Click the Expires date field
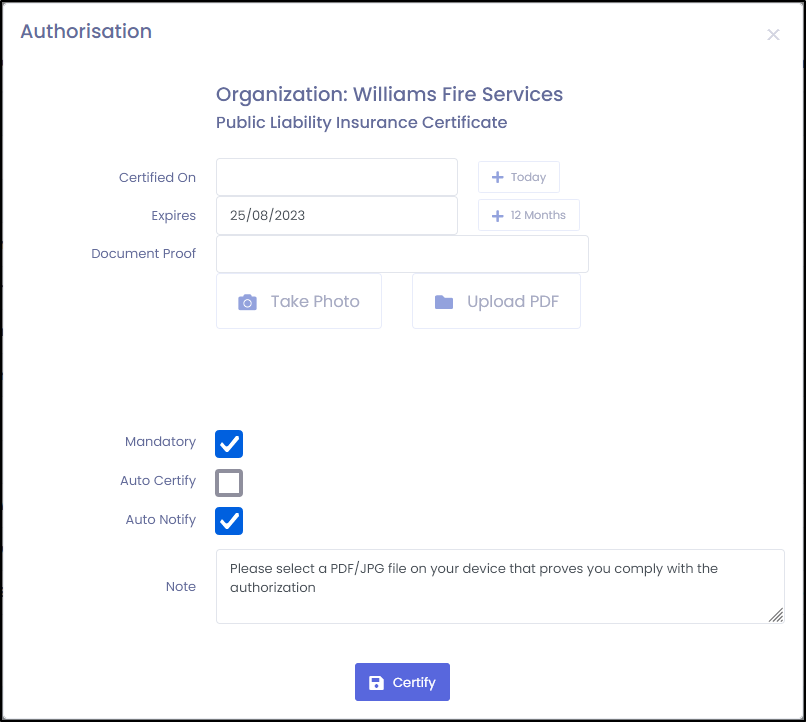Image resolution: width=806 pixels, height=722 pixels. (337, 215)
